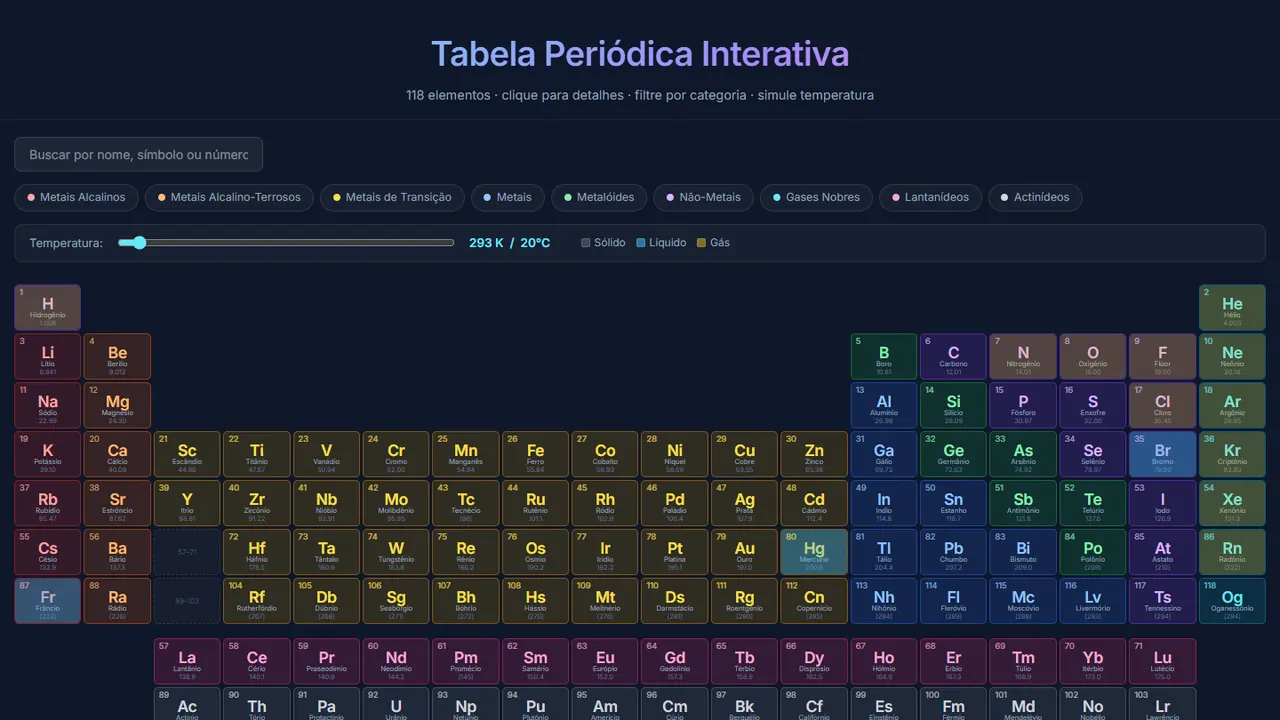The height and width of the screenshot is (720, 1280).
Task: Select the Oxigênio (O) tile
Action: tap(1093, 357)
